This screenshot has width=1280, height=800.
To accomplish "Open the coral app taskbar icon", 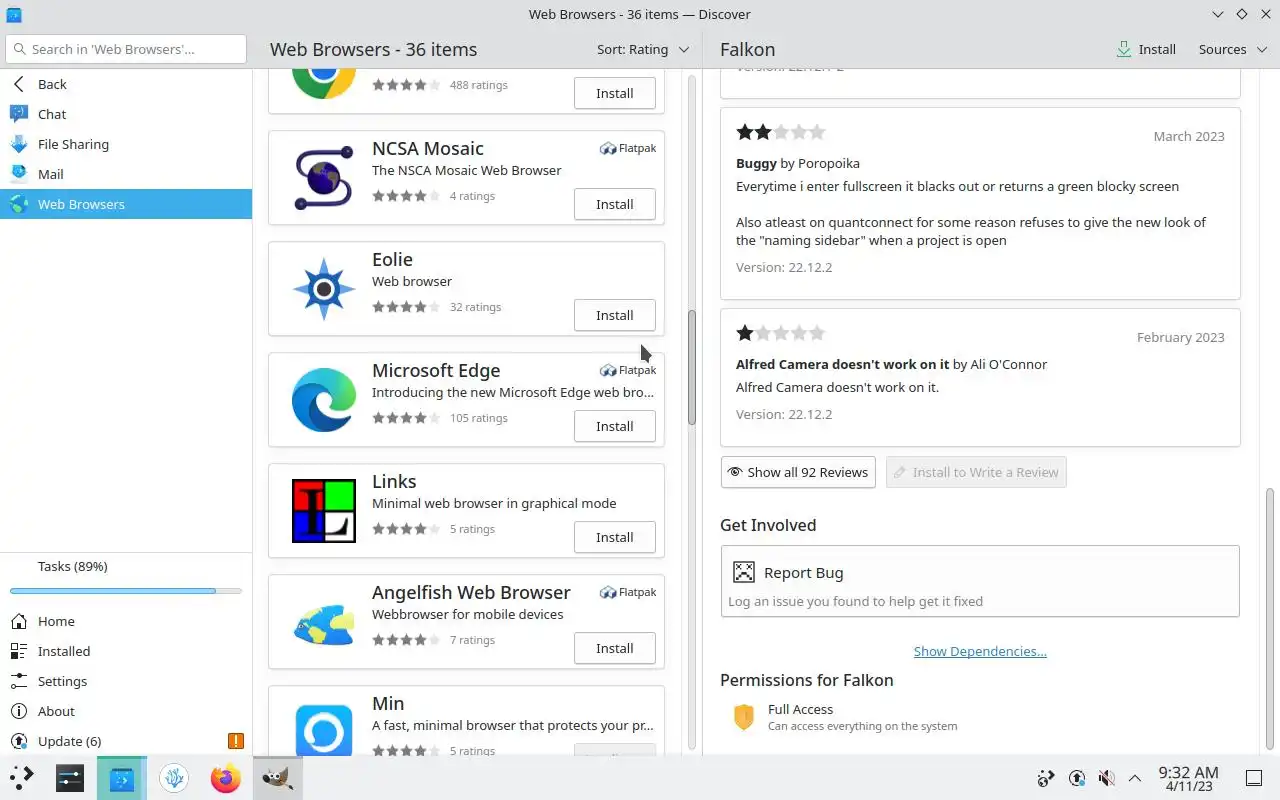I will (x=174, y=778).
